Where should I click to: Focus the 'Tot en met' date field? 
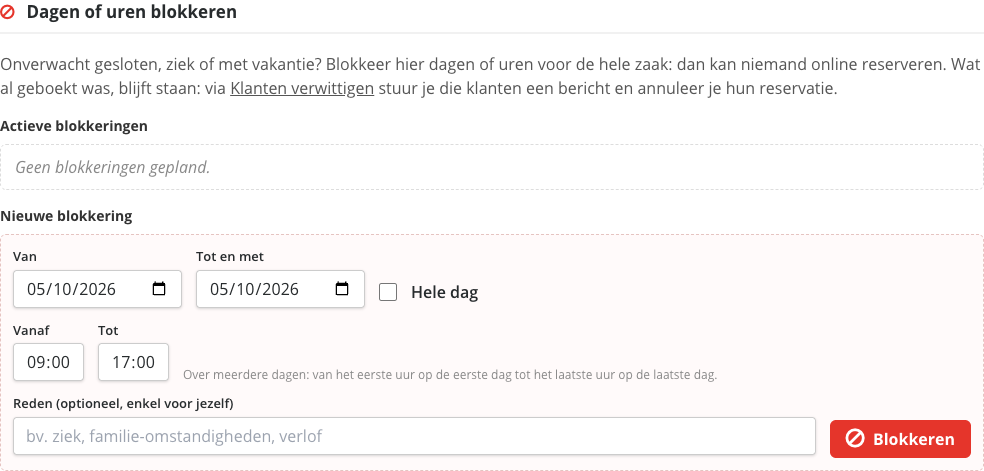280,289
